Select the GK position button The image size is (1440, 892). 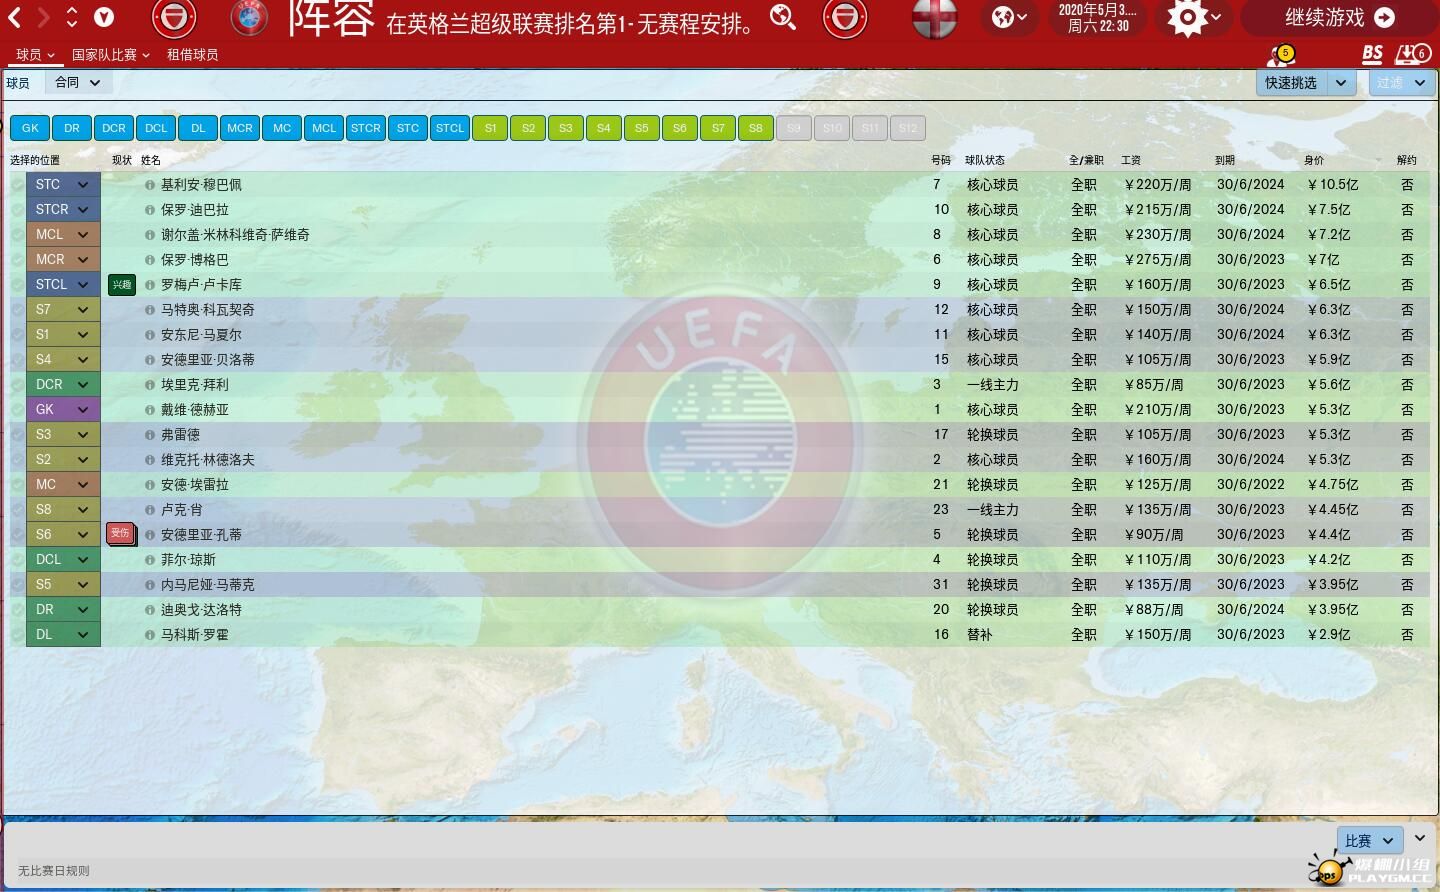pyautogui.click(x=30, y=128)
